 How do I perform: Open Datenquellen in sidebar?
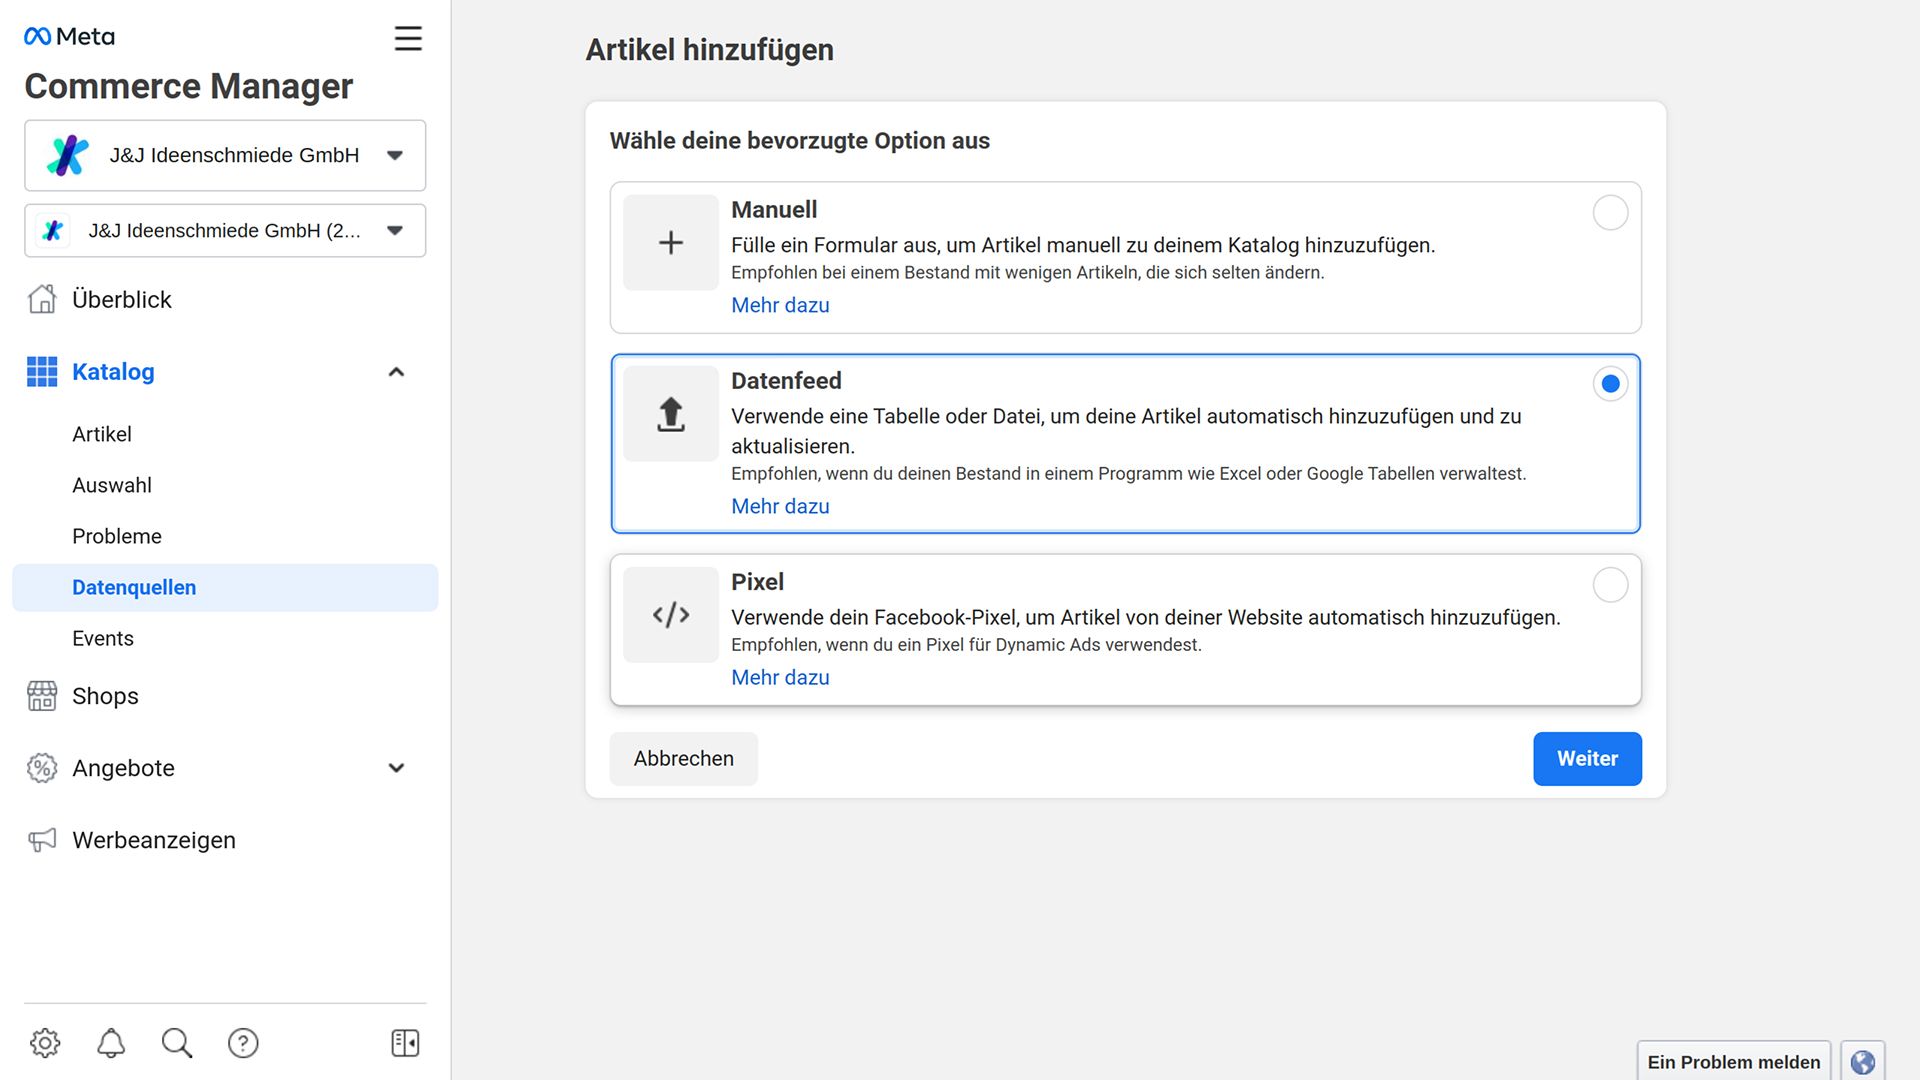click(134, 588)
